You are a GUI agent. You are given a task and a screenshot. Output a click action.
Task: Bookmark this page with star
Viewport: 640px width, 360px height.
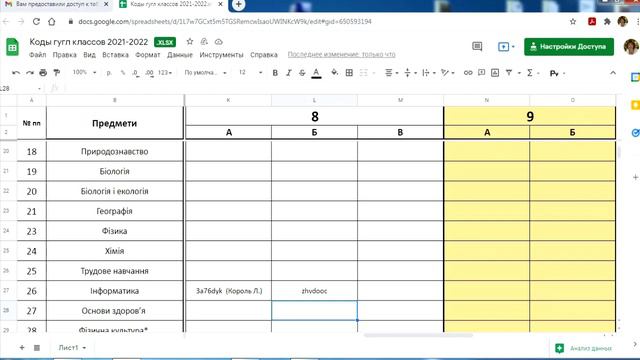(573, 22)
